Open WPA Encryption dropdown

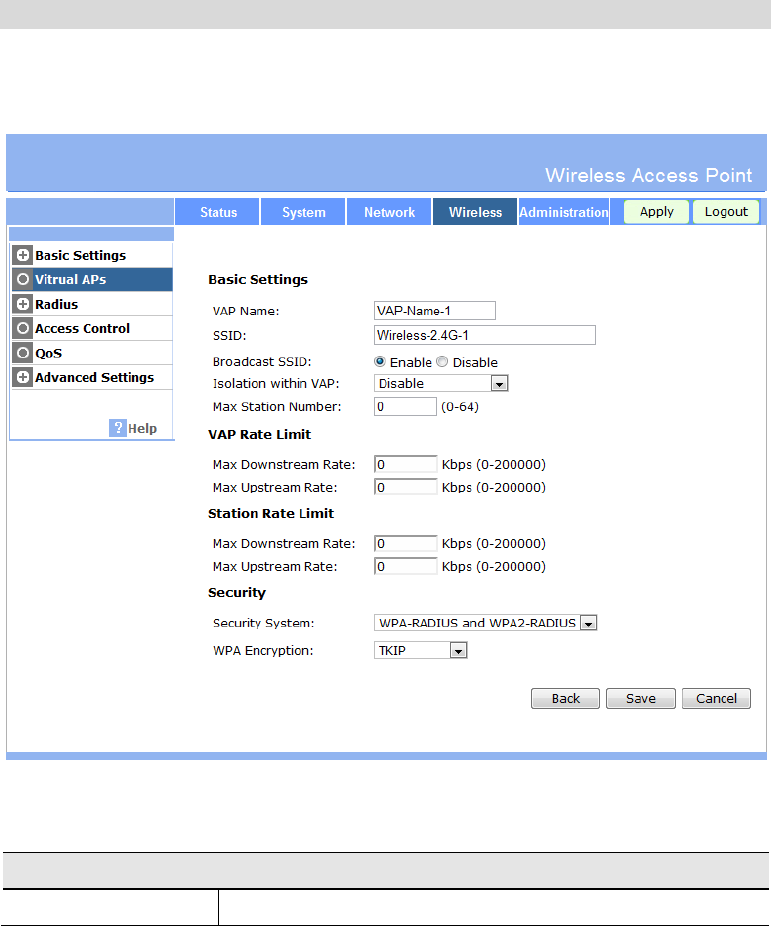(x=420, y=650)
